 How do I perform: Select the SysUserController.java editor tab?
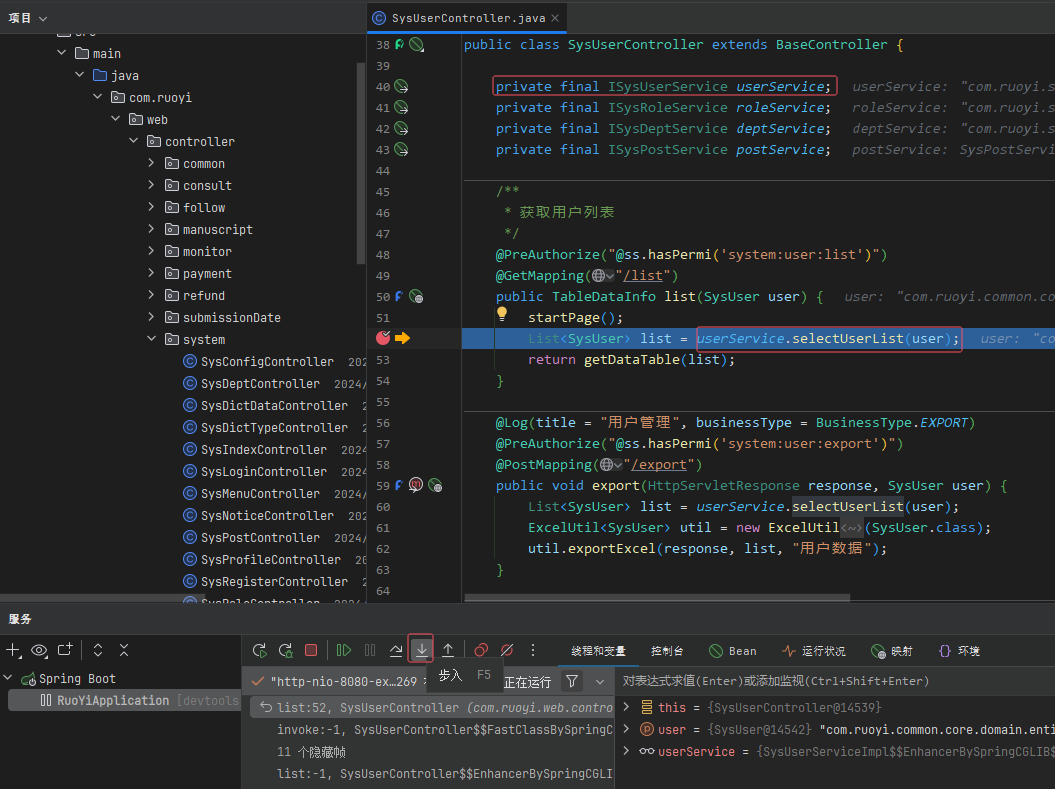468,18
